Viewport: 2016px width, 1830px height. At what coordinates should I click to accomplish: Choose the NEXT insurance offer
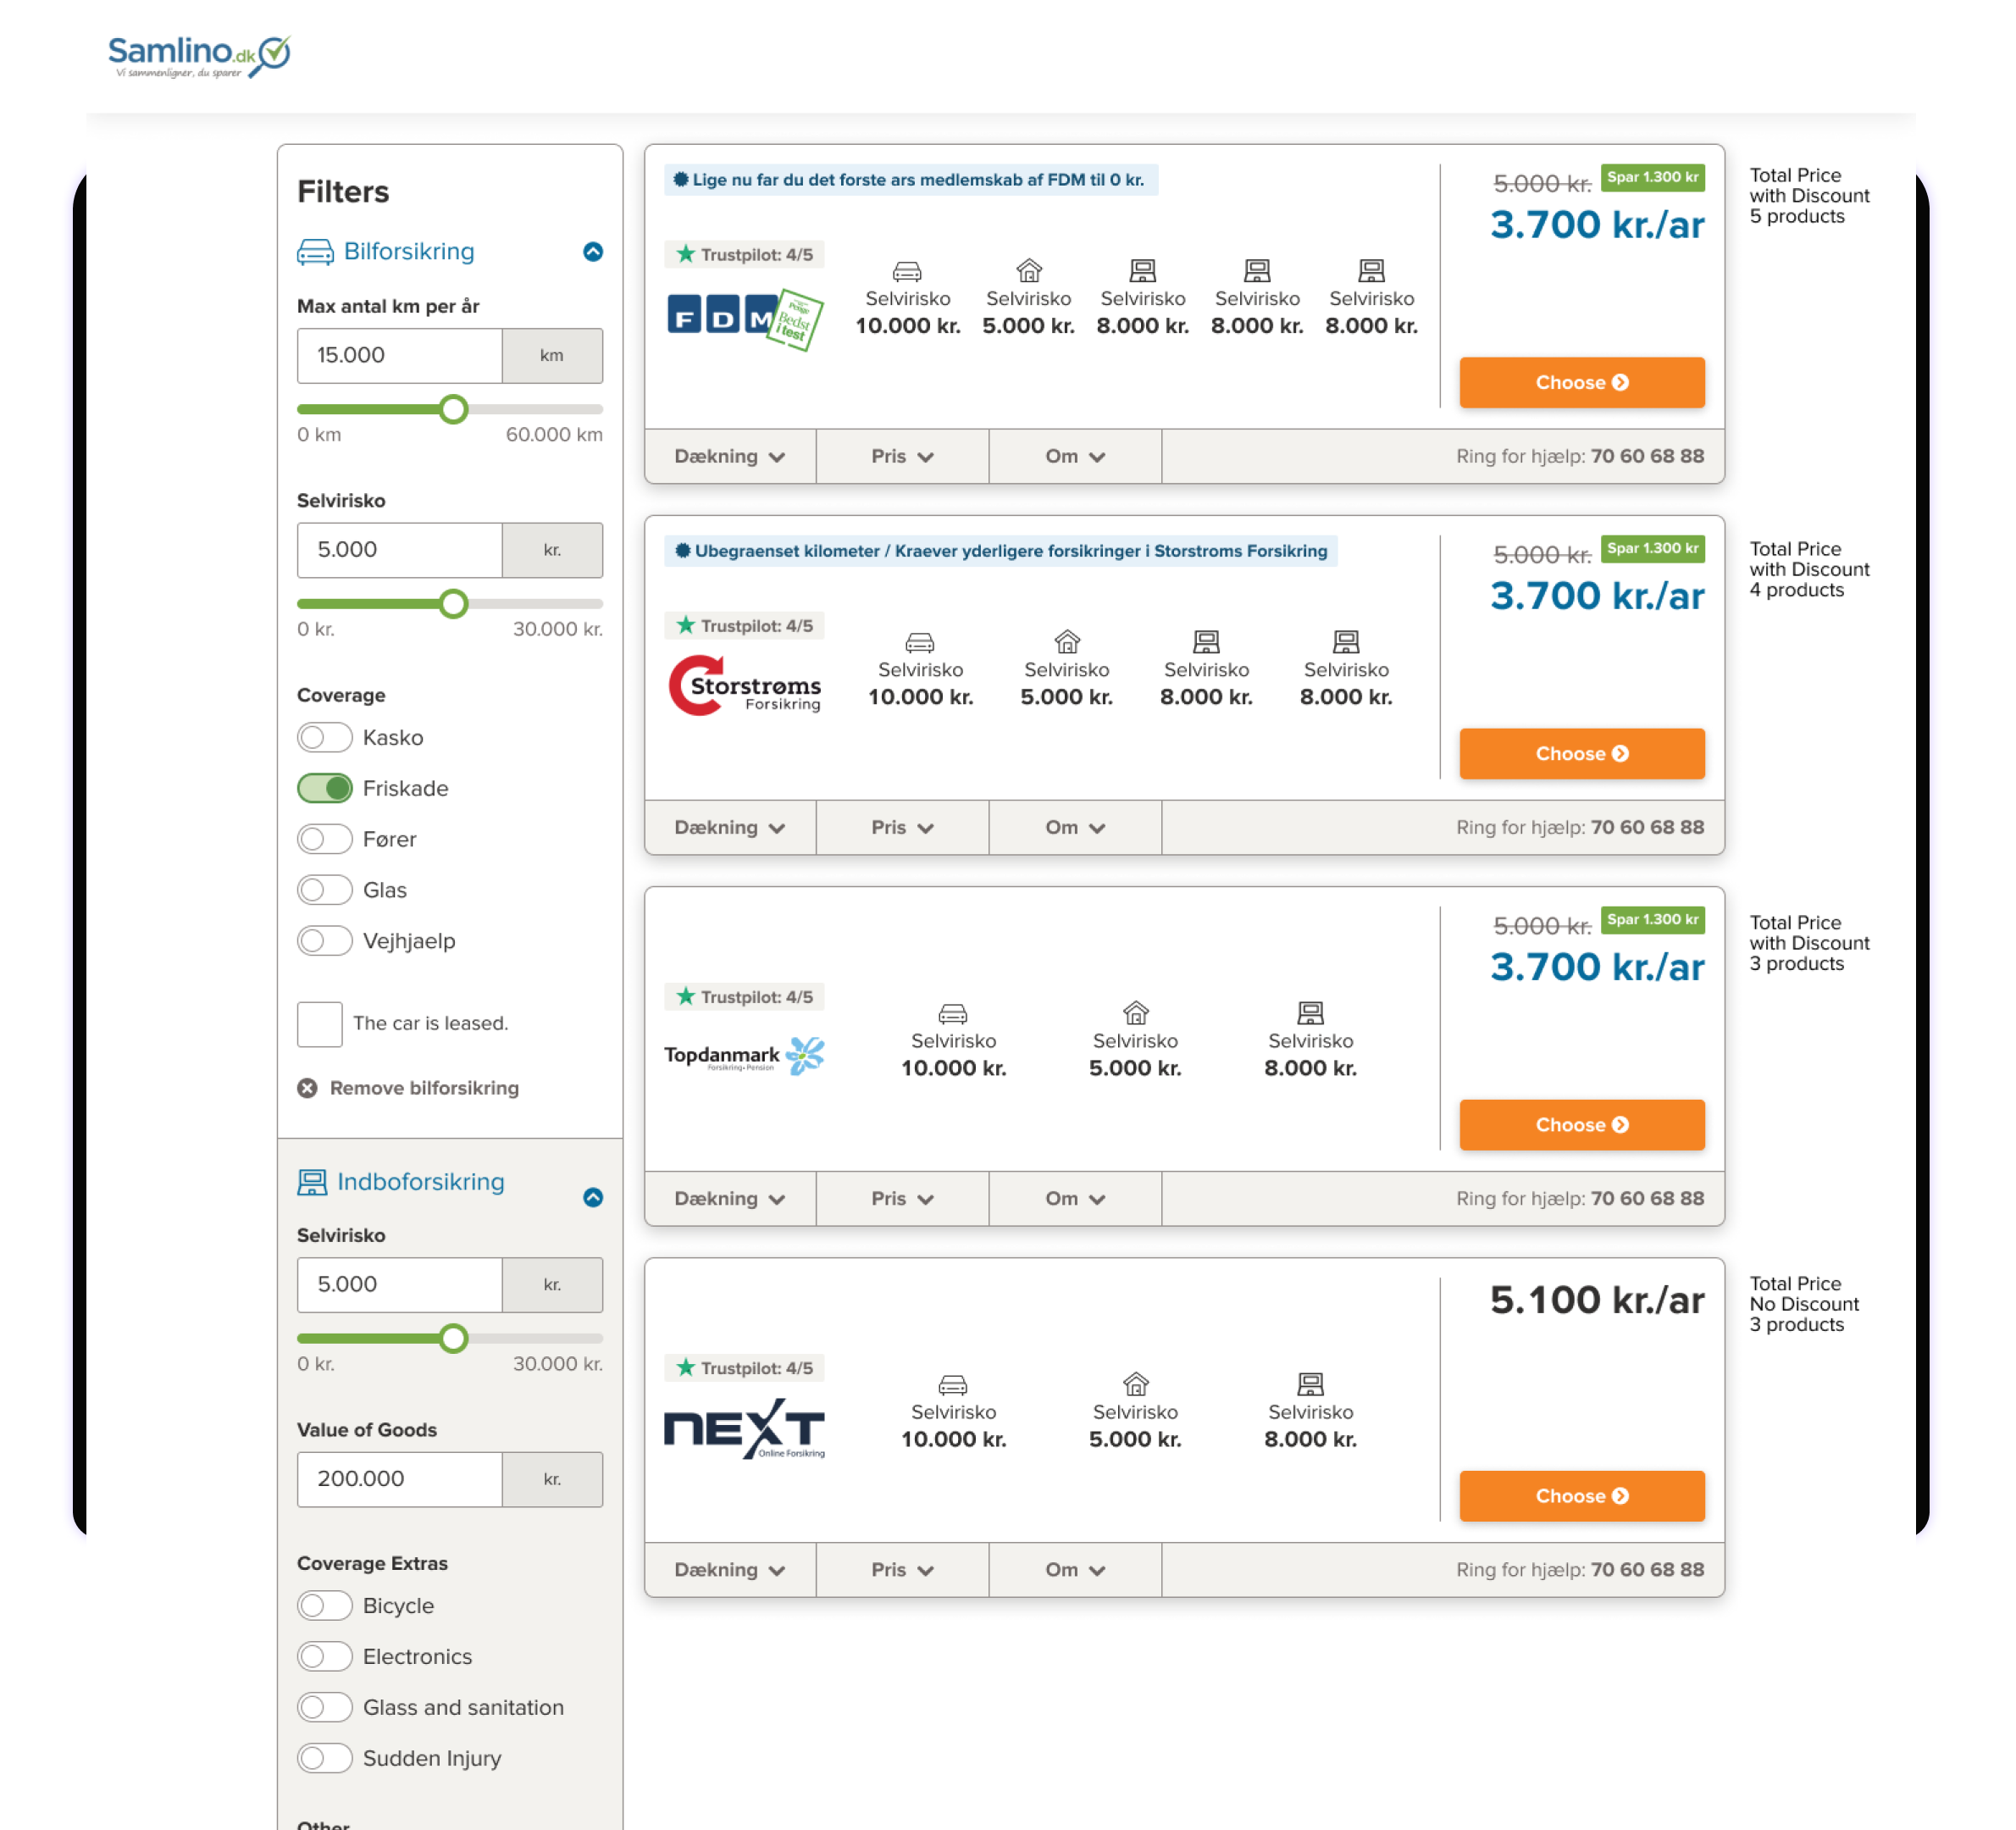point(1582,1497)
